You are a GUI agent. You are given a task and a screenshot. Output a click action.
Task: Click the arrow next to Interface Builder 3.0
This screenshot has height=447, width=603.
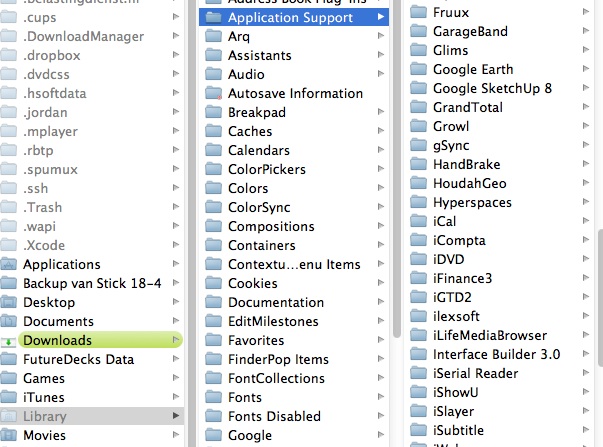586,354
